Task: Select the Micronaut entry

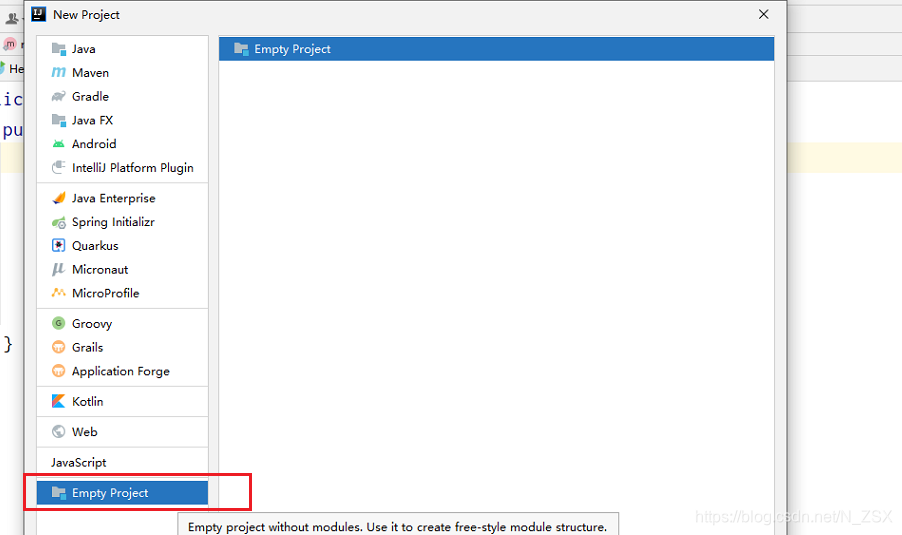Action: 123,269
